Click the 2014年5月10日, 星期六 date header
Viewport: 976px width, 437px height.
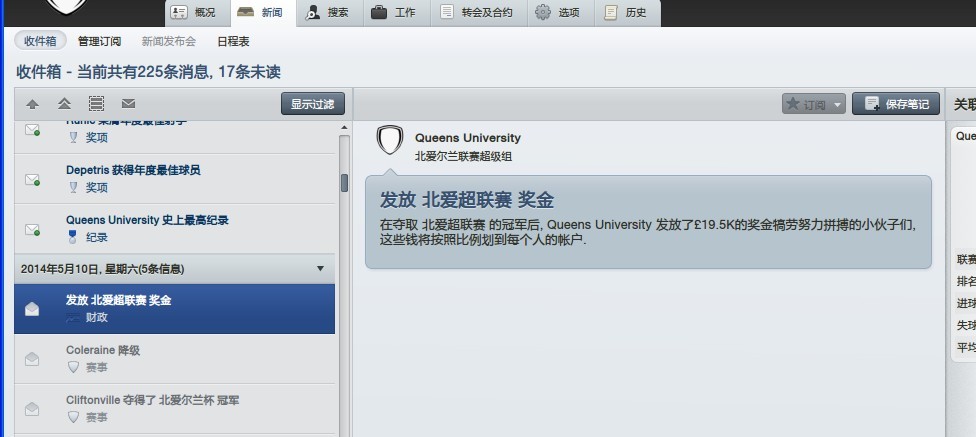point(174,269)
